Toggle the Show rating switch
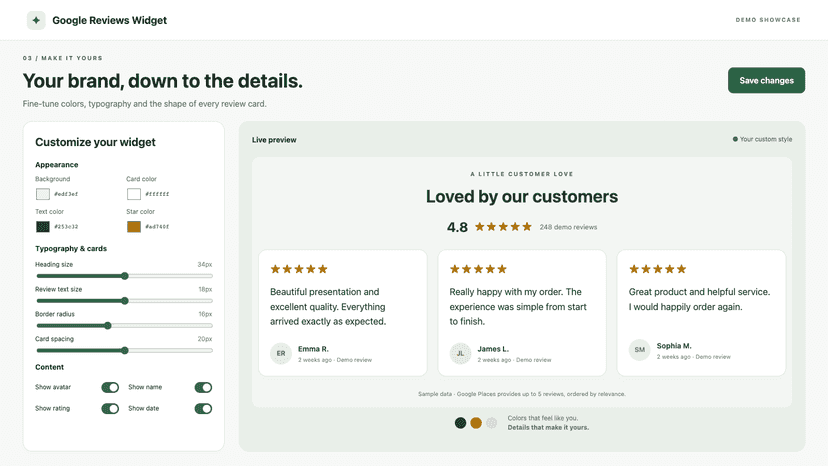This screenshot has height=466, width=828. 110,408
